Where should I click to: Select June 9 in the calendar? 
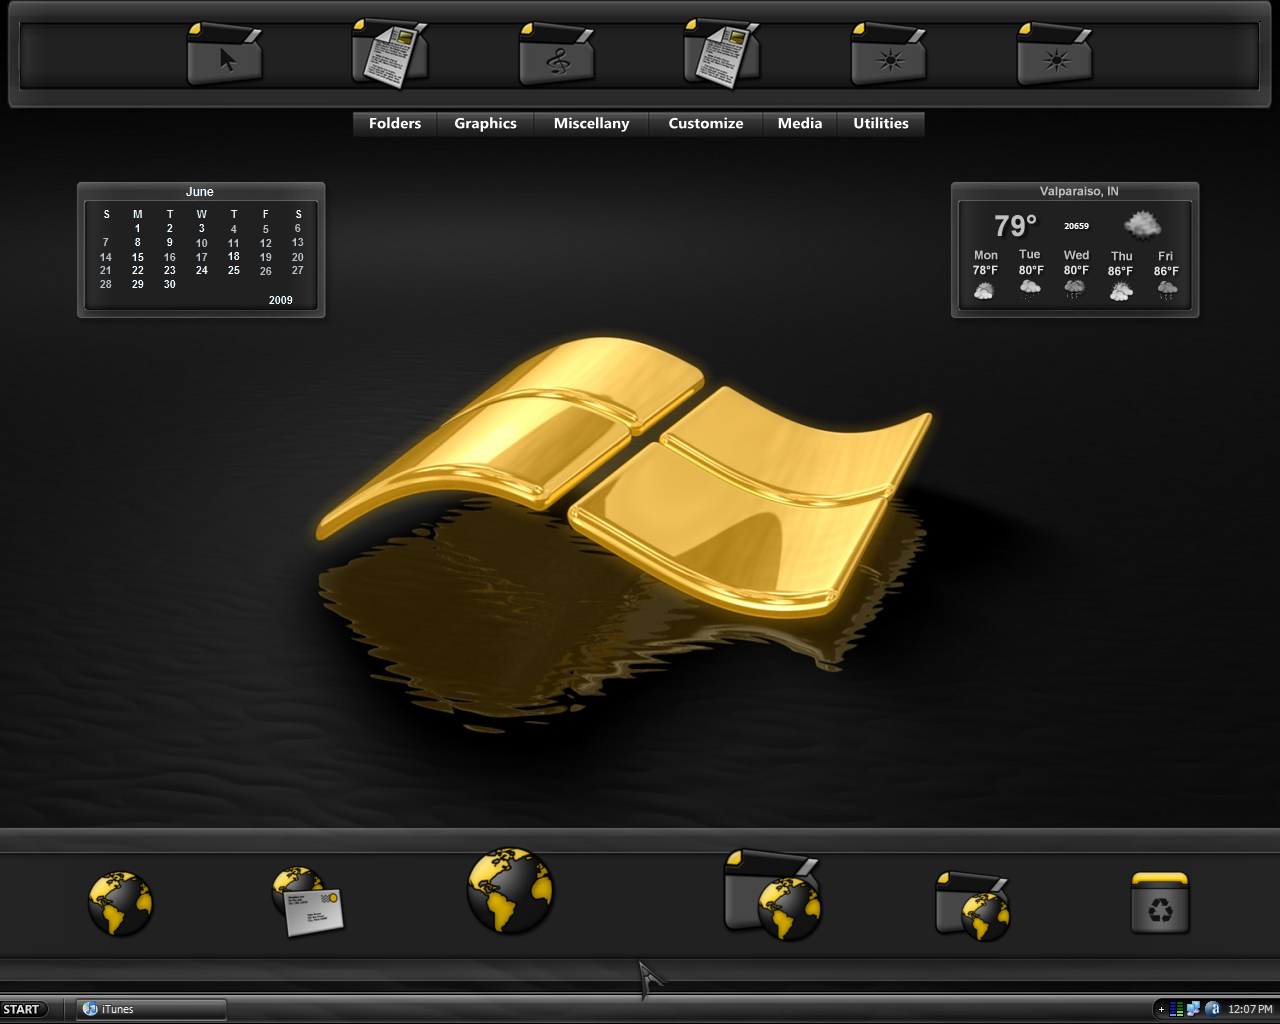[x=170, y=242]
